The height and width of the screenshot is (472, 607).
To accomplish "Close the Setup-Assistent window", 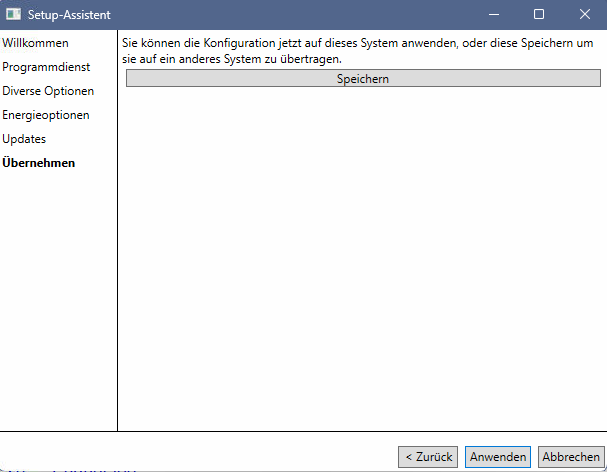I will [585, 15].
